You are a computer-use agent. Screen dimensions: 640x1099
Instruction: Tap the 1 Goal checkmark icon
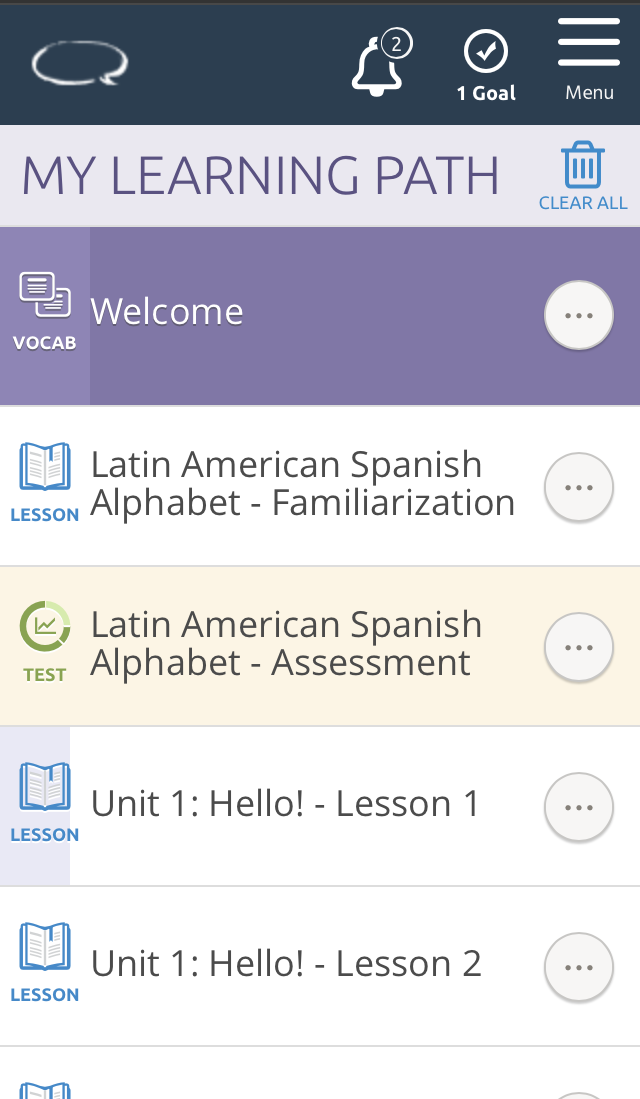click(486, 52)
